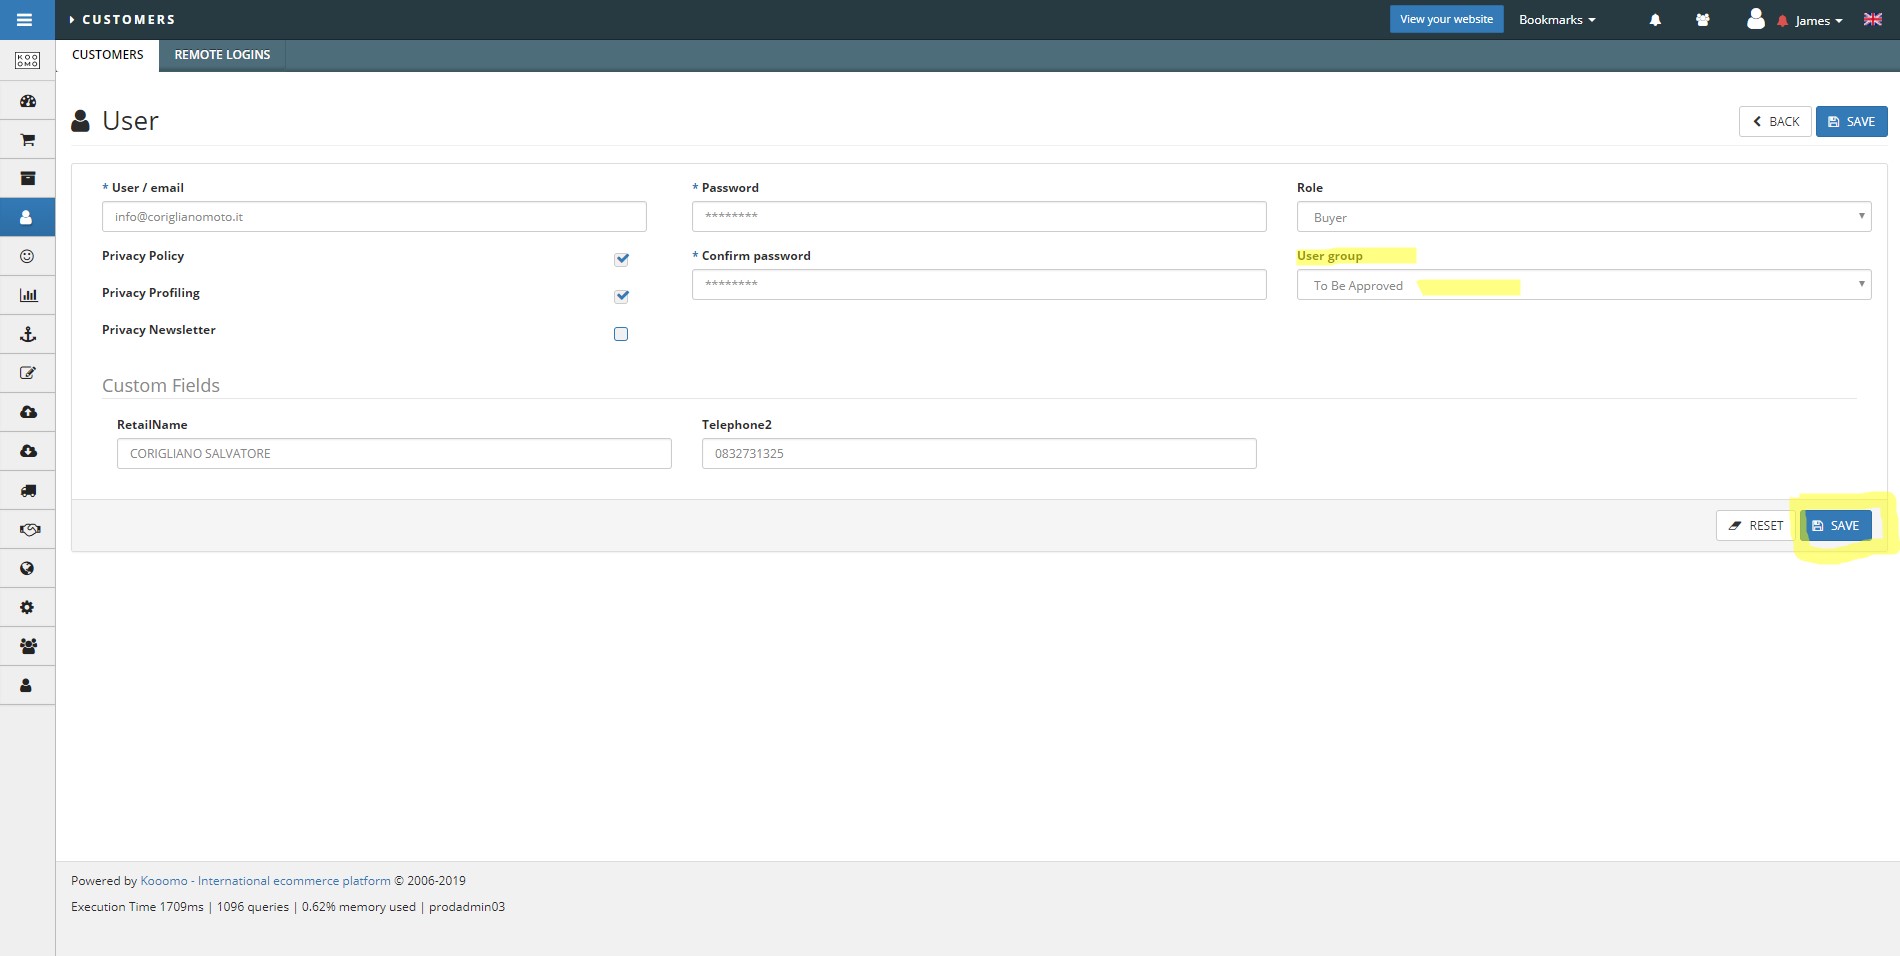Focus the Confirm password input field
The width and height of the screenshot is (1900, 956).
click(979, 285)
